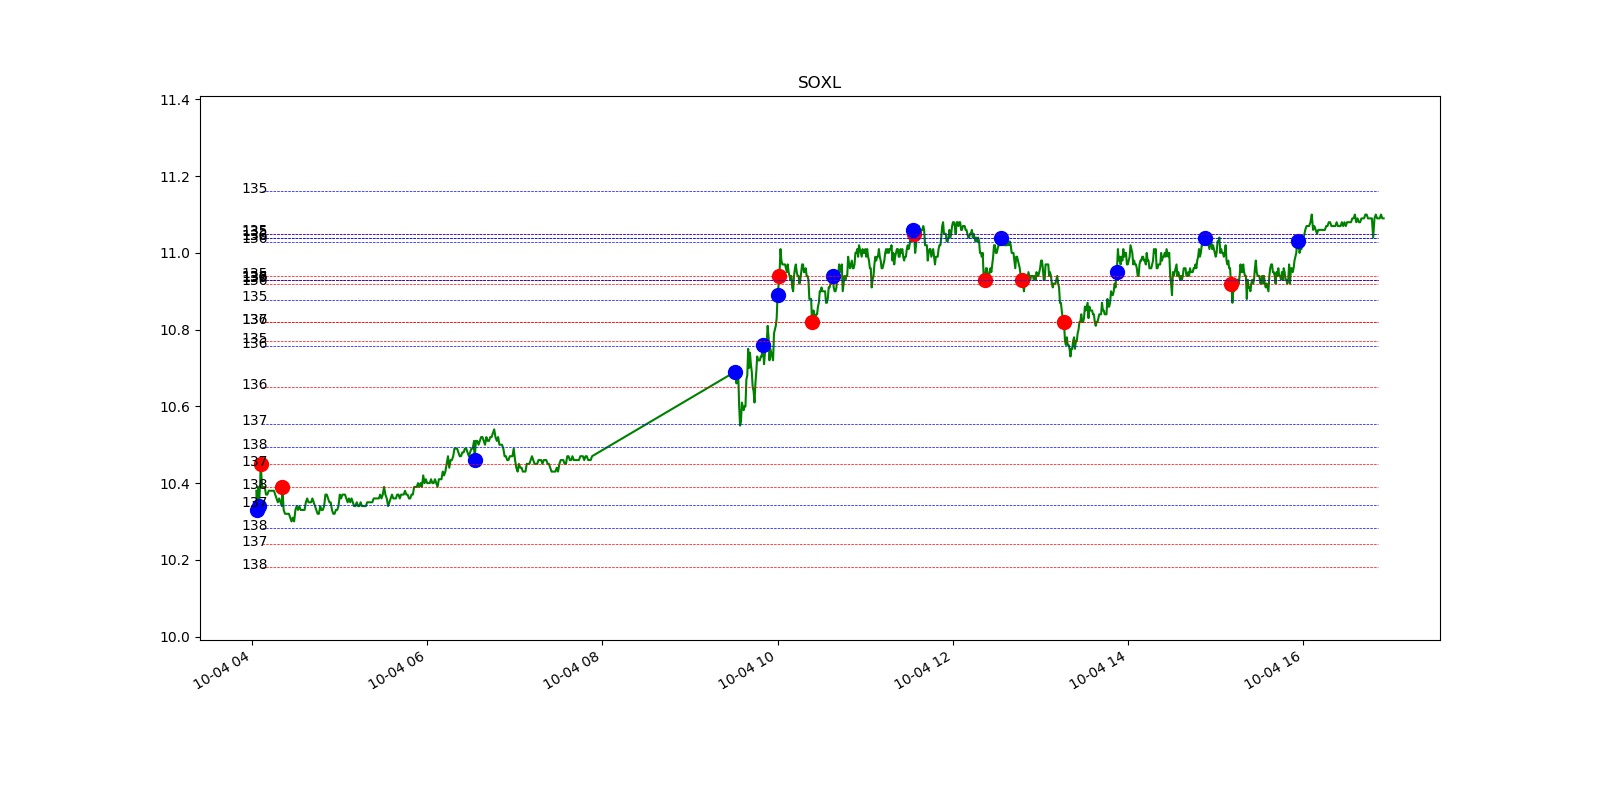This screenshot has height=800, width=1600.
Task: Click the "10-04 16" x-axis label
Action: tap(1272, 669)
